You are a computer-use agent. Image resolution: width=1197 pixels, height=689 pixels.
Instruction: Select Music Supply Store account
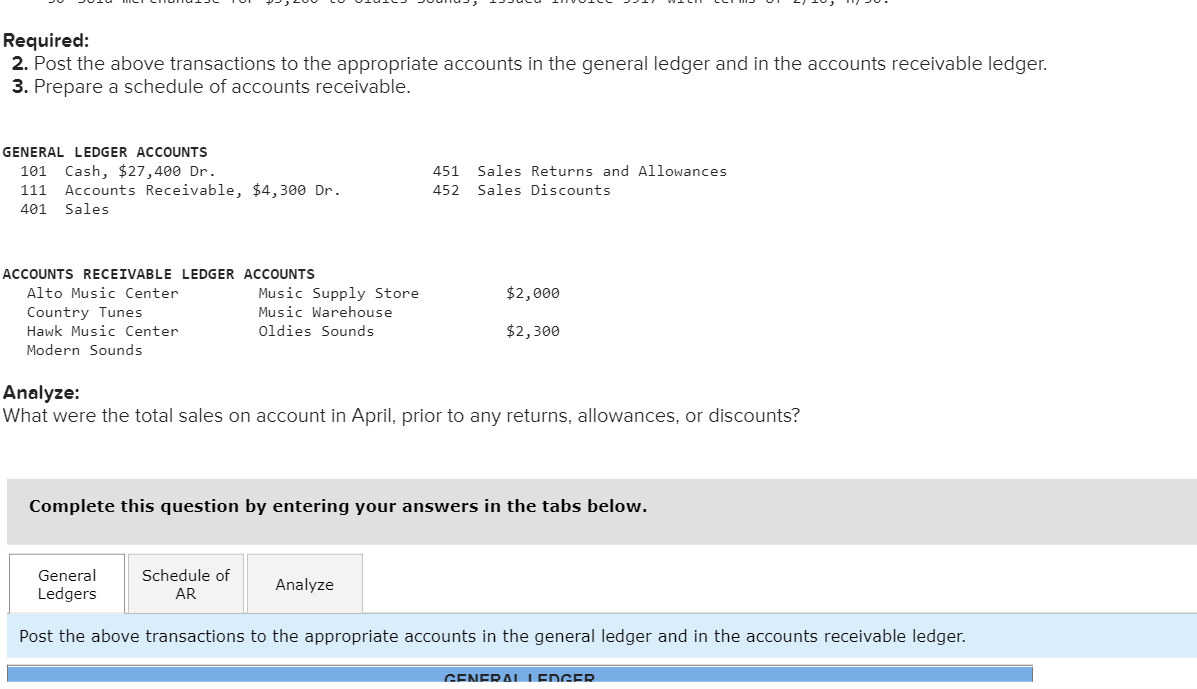pos(338,293)
